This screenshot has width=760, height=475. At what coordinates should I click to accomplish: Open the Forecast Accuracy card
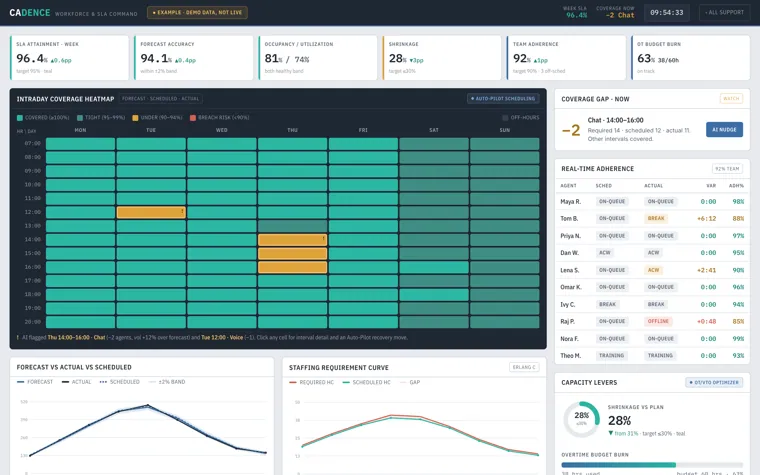(x=193, y=57)
